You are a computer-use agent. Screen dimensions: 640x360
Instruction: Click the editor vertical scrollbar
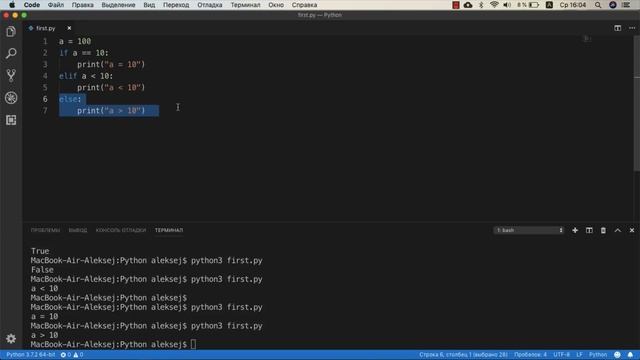click(637, 102)
